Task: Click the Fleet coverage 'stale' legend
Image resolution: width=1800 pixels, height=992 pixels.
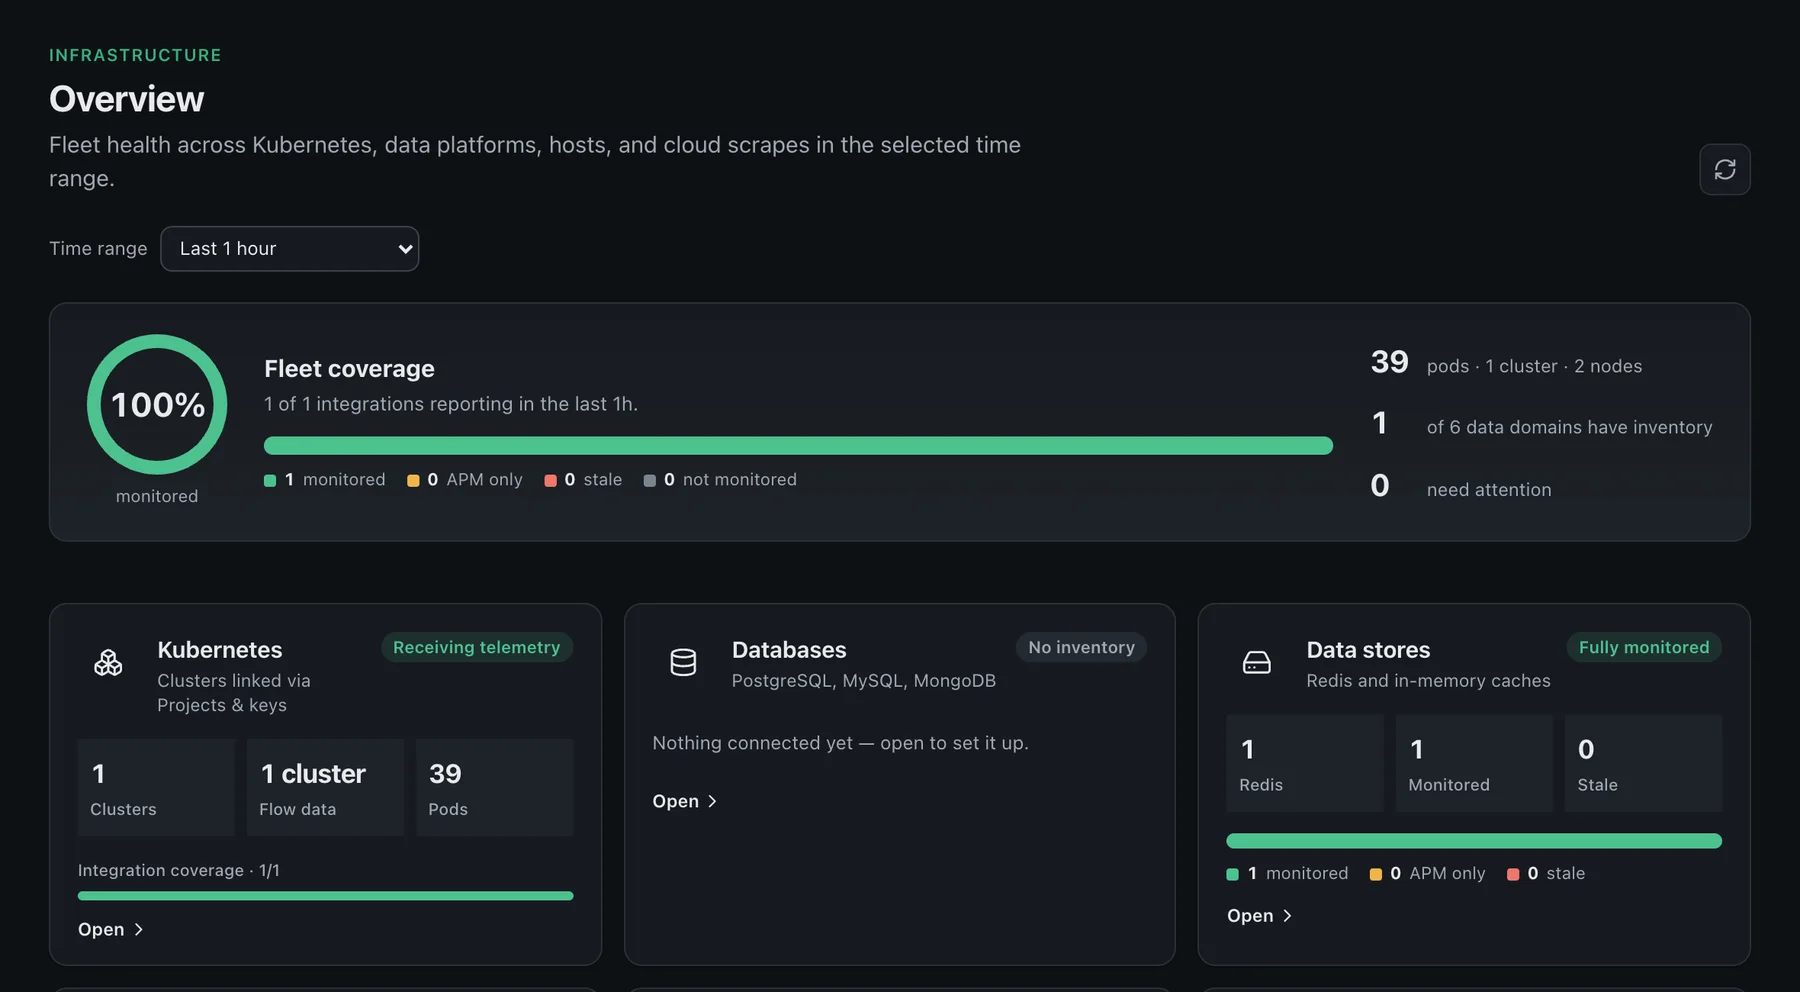Action: [x=583, y=480]
